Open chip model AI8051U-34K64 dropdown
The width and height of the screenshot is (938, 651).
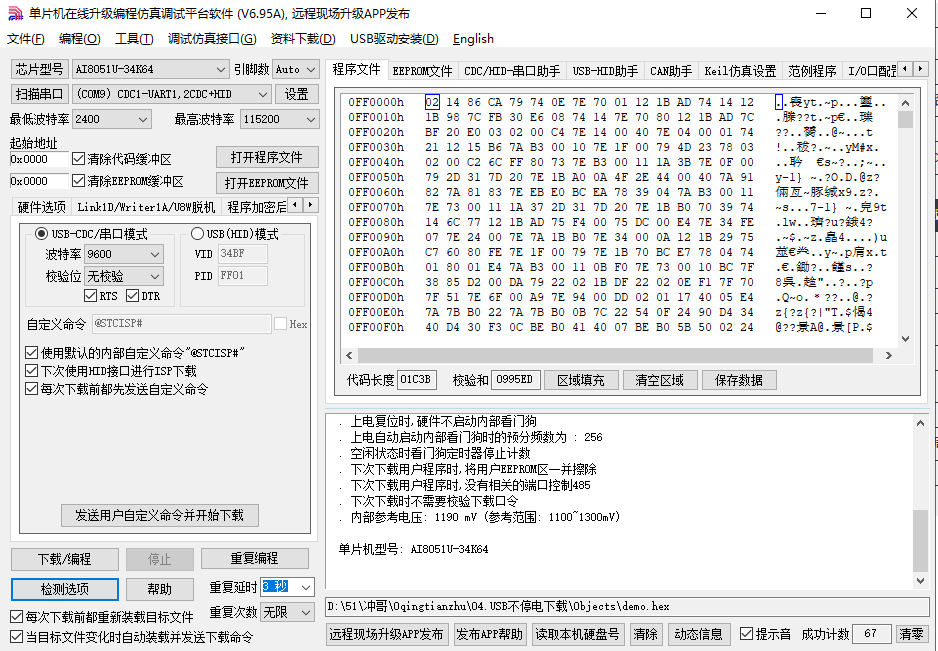150,69
